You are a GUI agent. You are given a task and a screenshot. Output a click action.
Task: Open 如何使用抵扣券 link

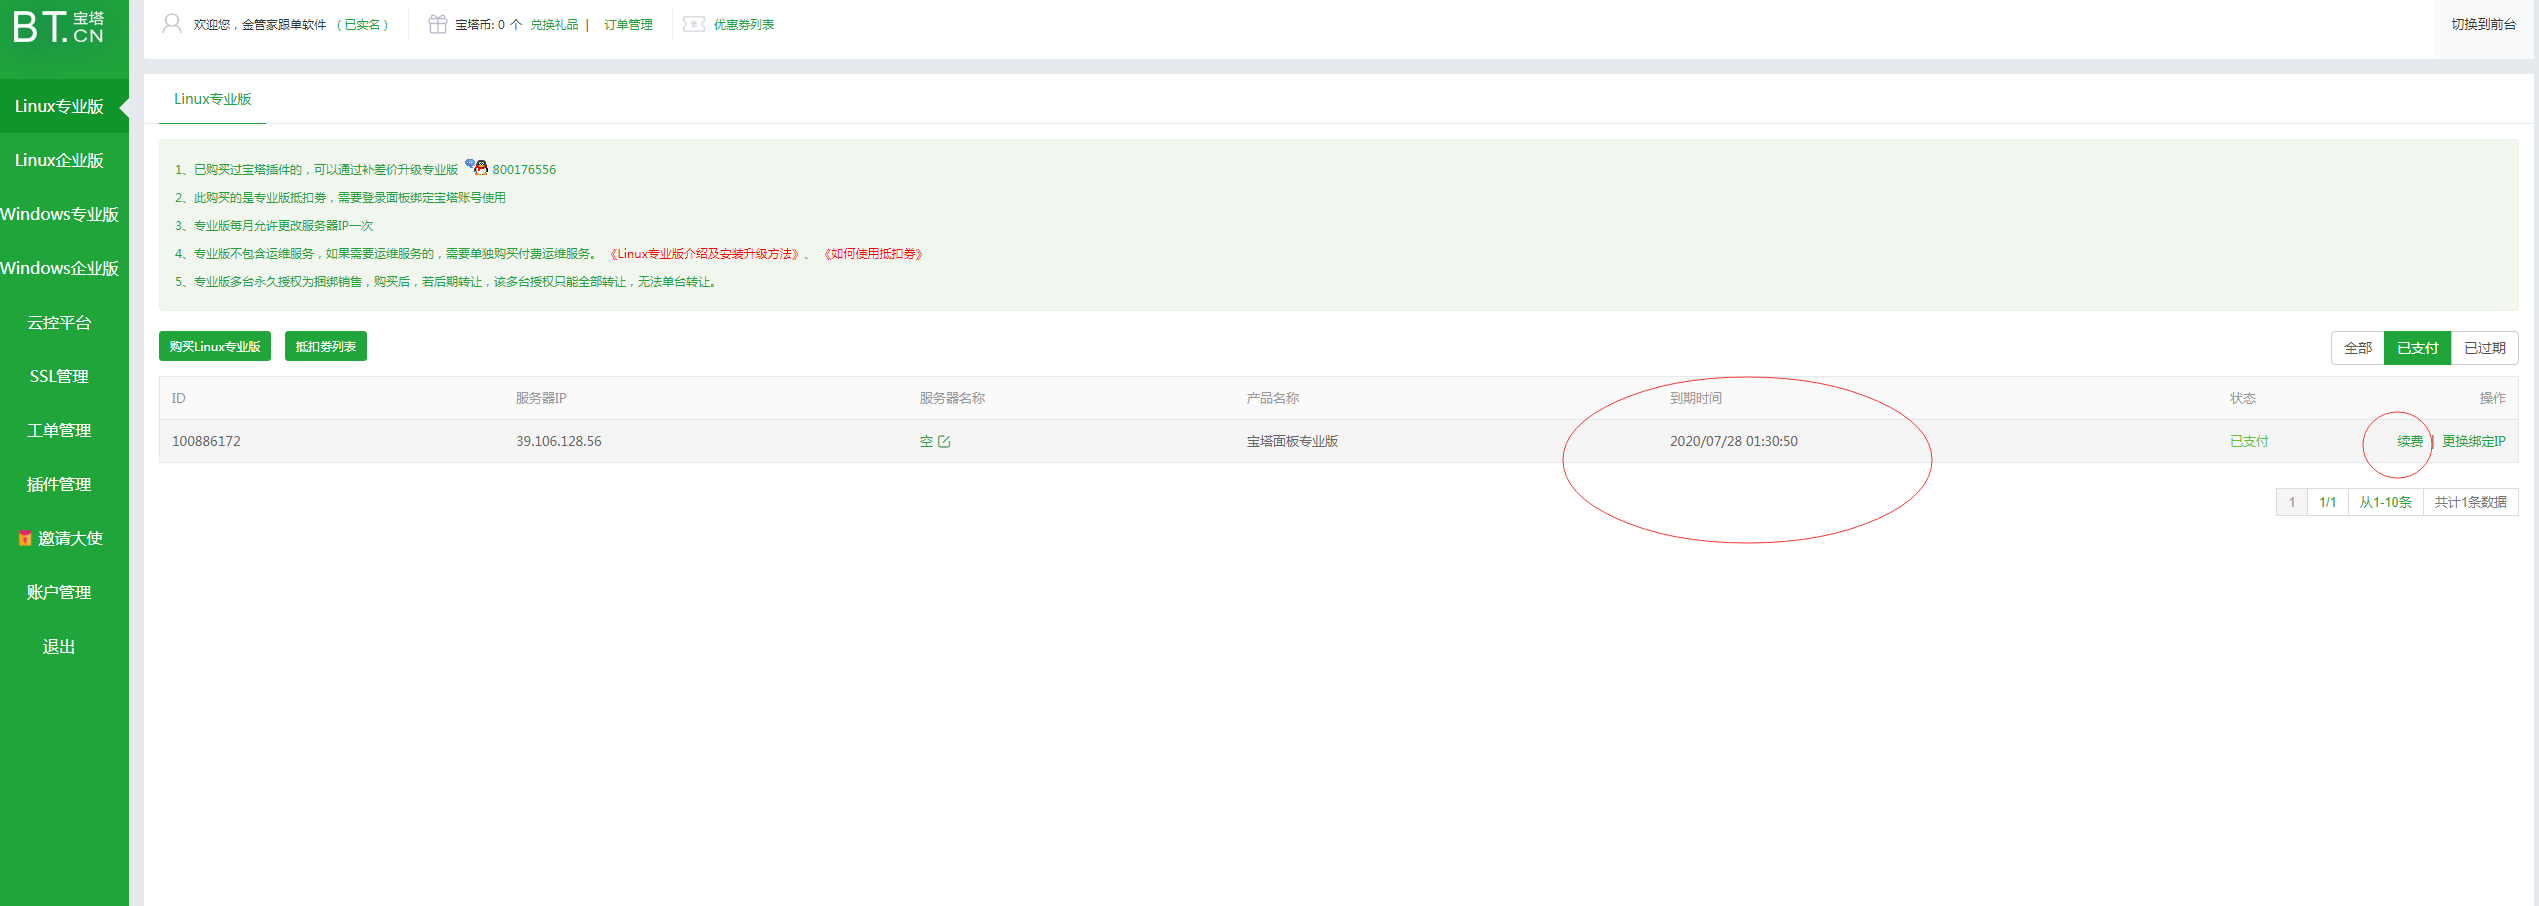(x=875, y=254)
